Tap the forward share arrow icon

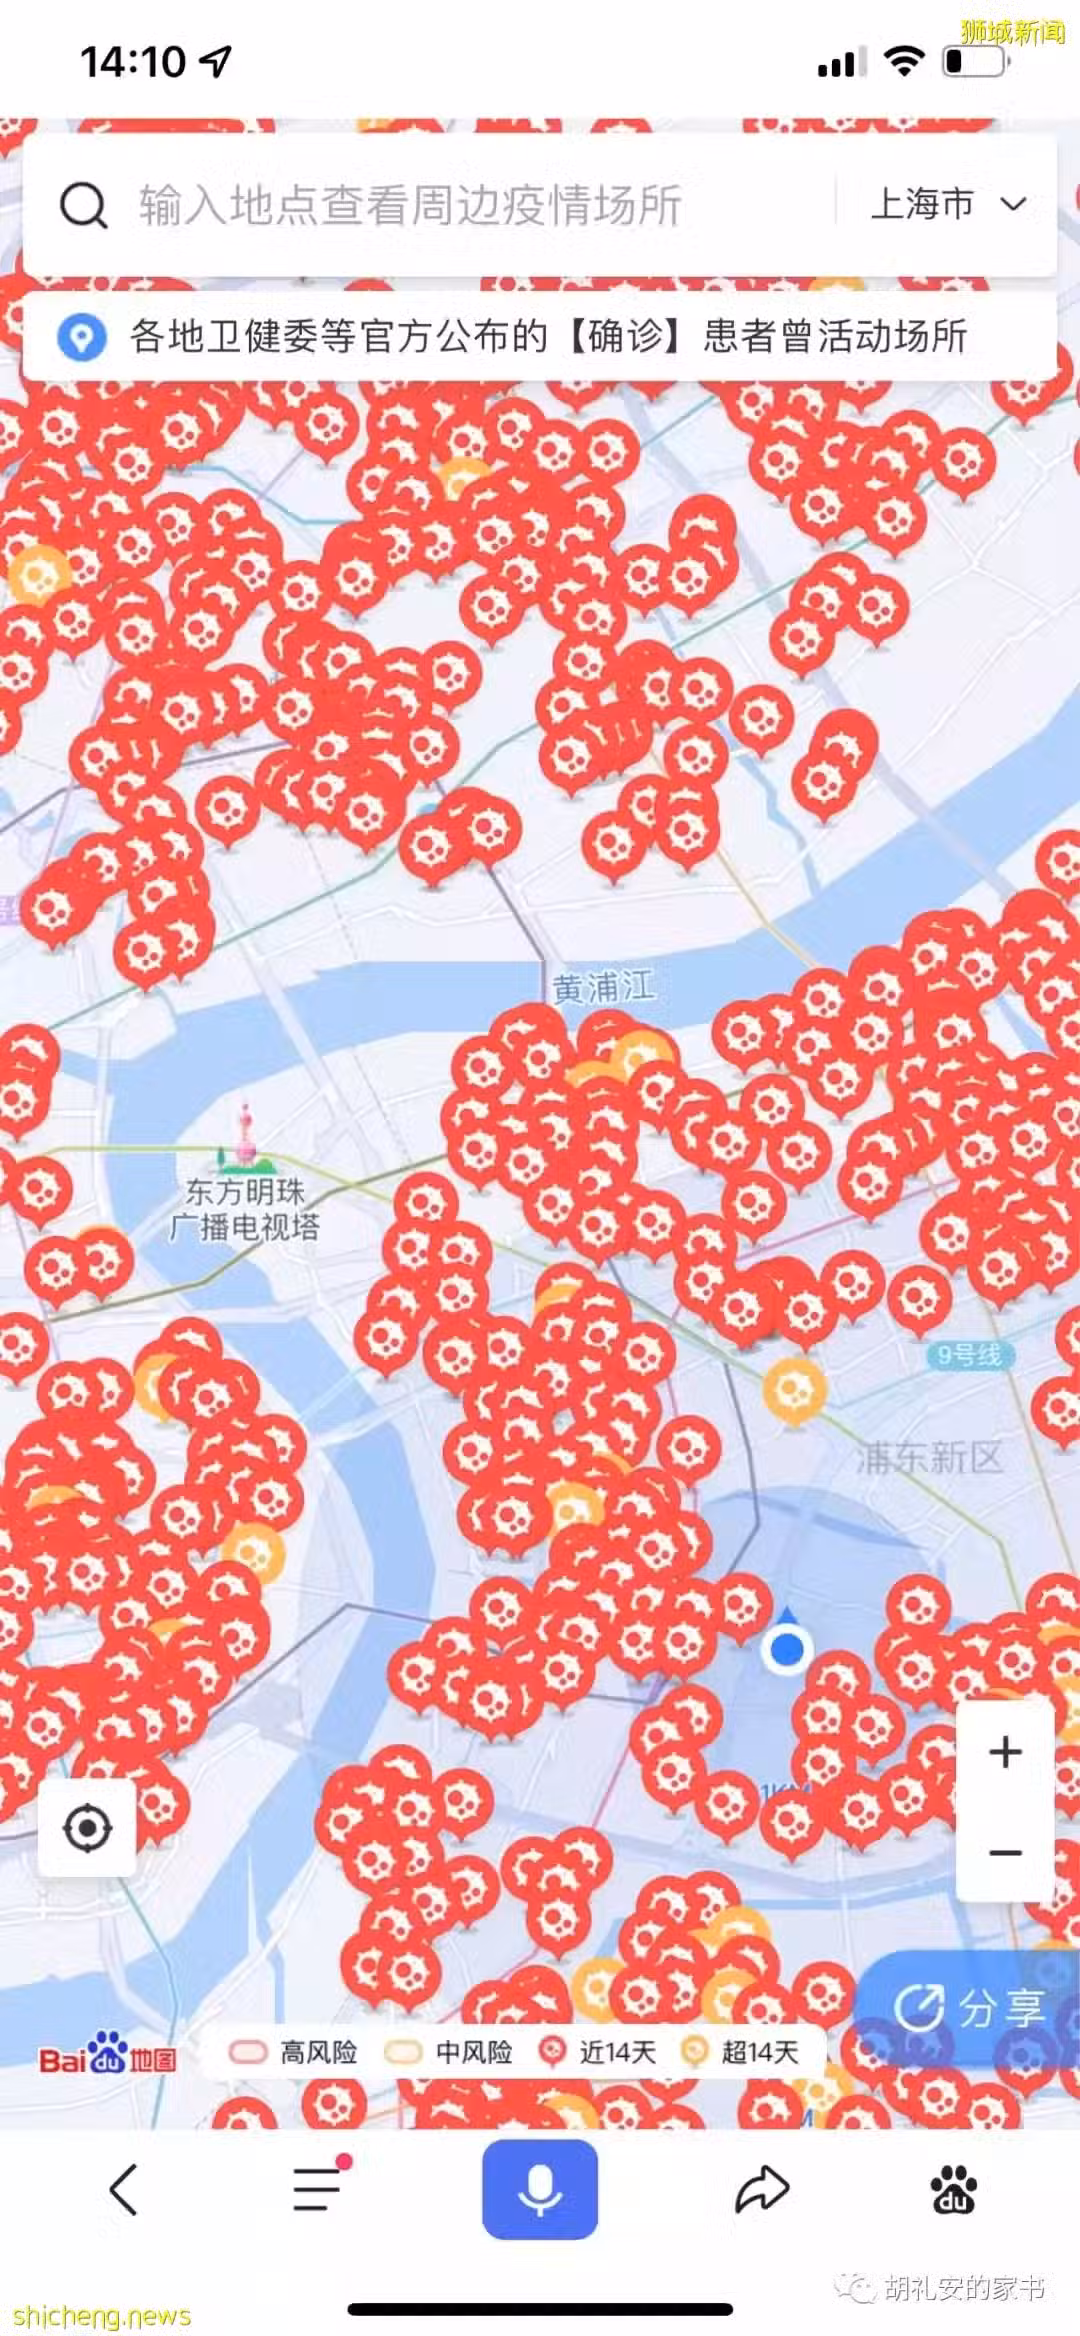762,2188
